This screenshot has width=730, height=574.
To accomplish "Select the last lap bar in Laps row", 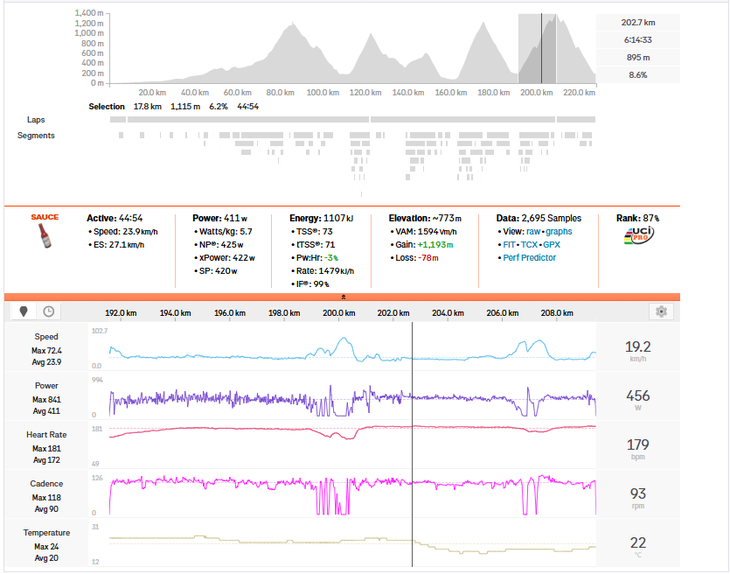I will click(576, 120).
